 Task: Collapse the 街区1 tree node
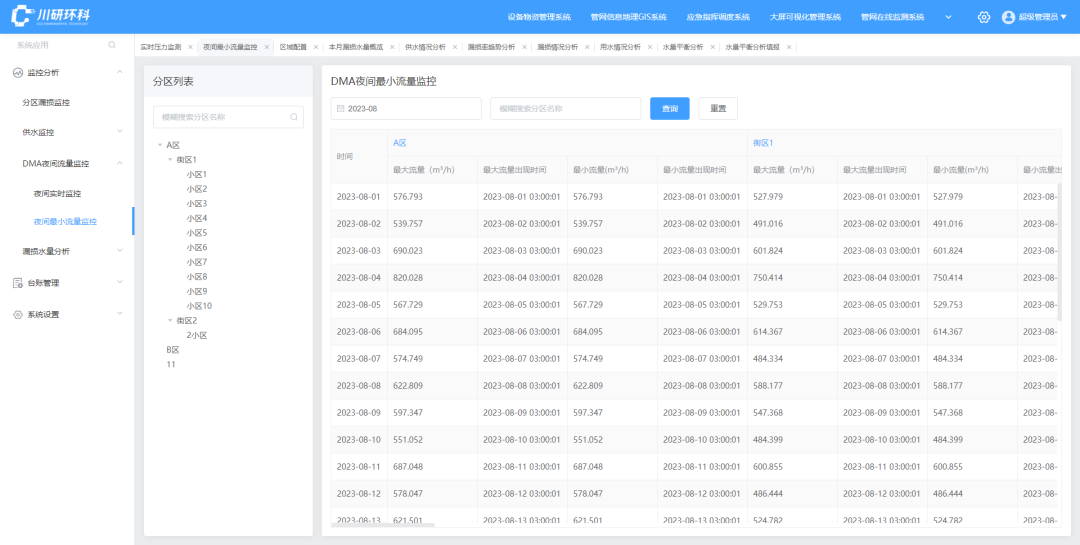(170, 160)
